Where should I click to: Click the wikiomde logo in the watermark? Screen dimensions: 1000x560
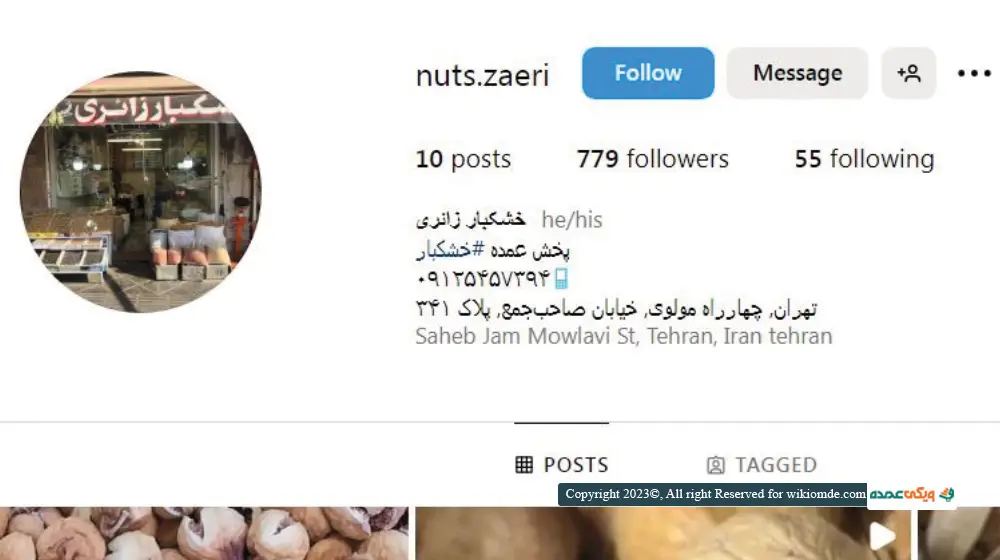pyautogui.click(x=911, y=494)
